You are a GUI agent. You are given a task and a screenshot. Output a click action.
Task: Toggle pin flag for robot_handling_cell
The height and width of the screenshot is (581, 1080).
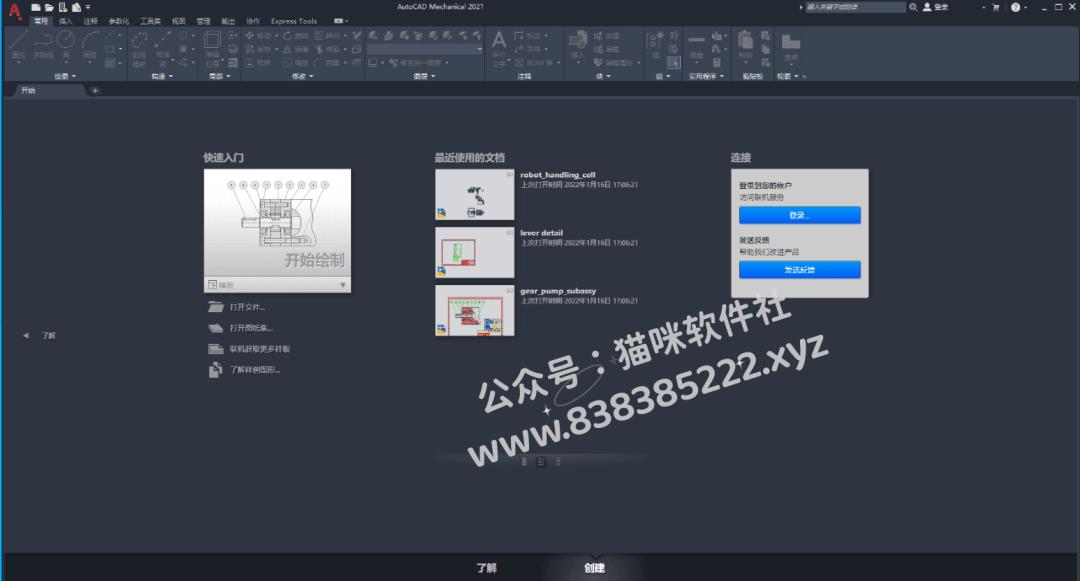[x=510, y=174]
